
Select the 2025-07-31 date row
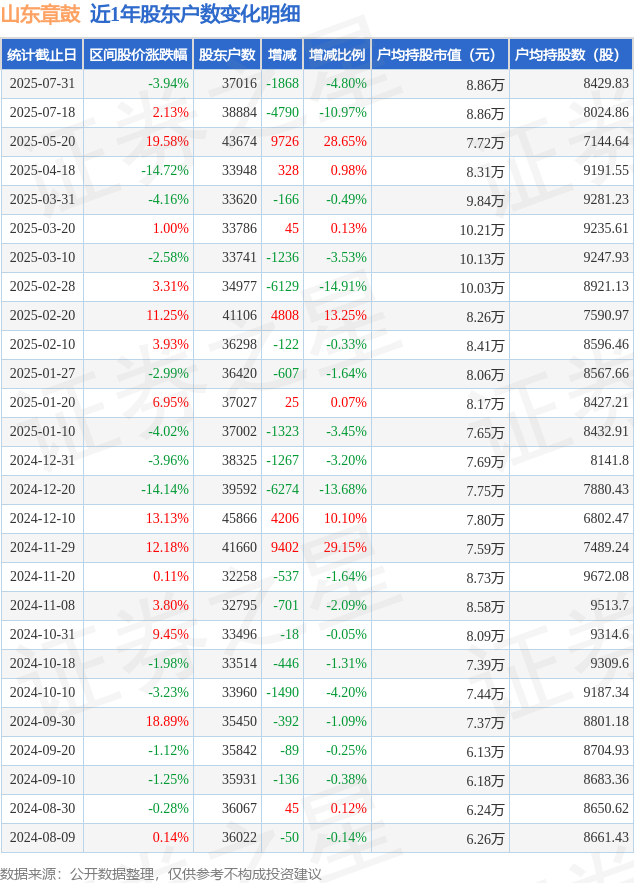point(317,84)
